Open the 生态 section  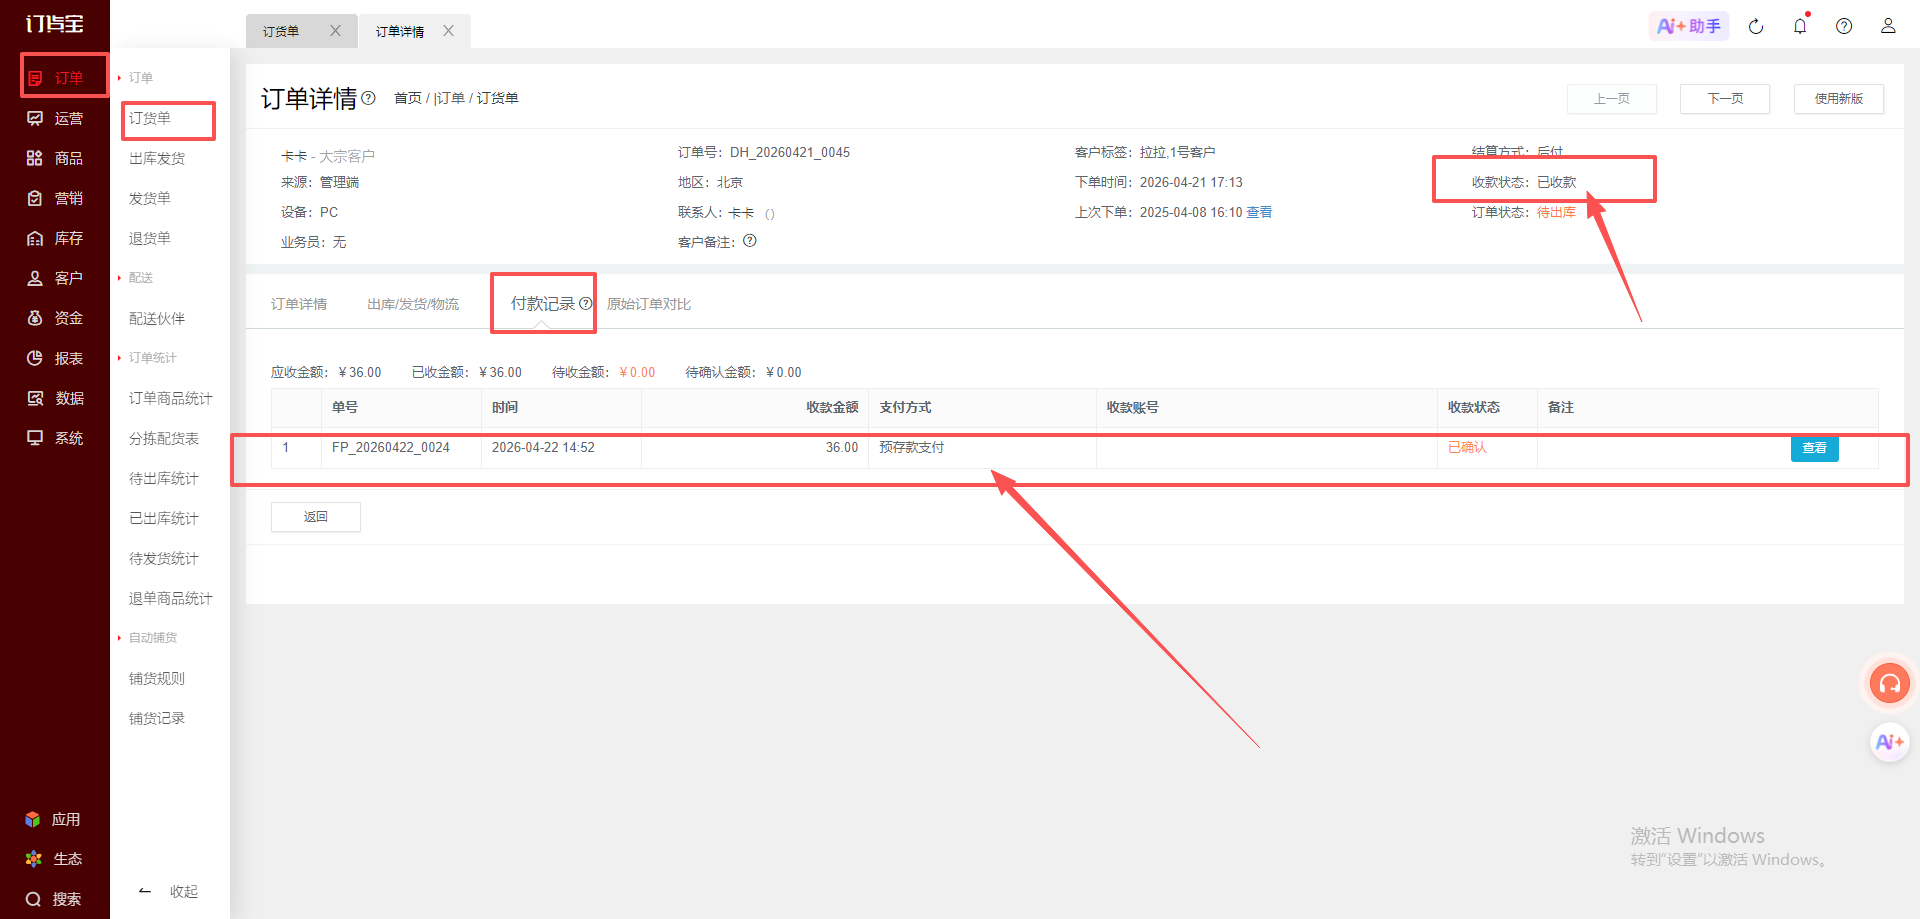pos(53,859)
